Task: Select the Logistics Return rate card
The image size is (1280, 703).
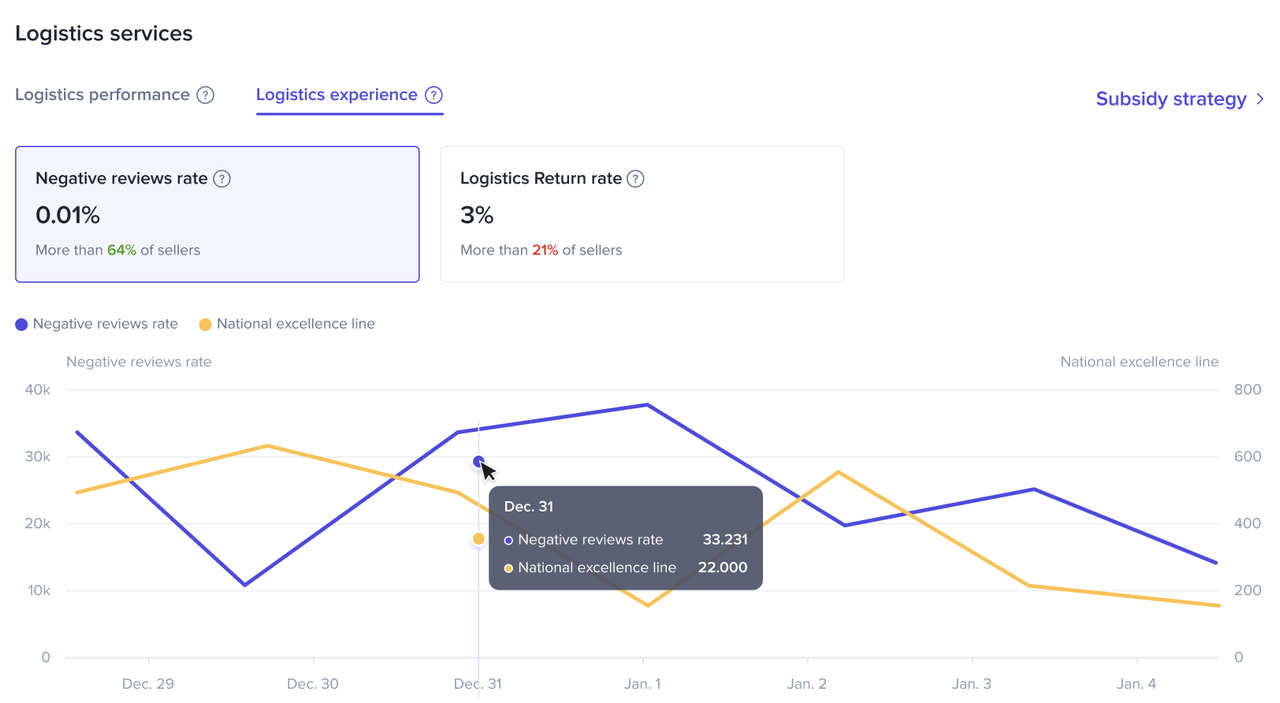Action: point(642,214)
